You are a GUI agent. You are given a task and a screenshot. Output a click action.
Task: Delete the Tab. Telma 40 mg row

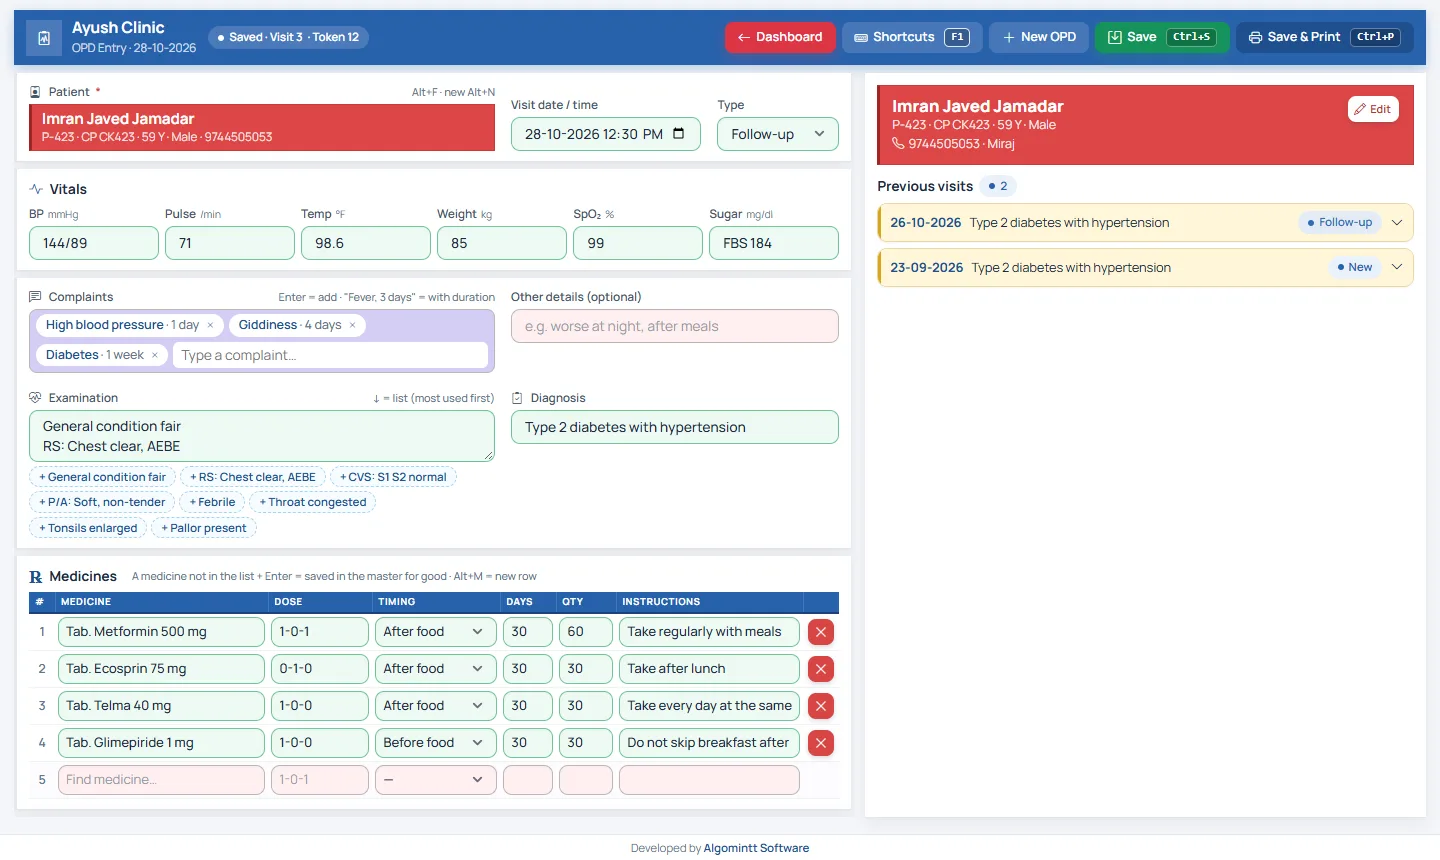pos(821,706)
